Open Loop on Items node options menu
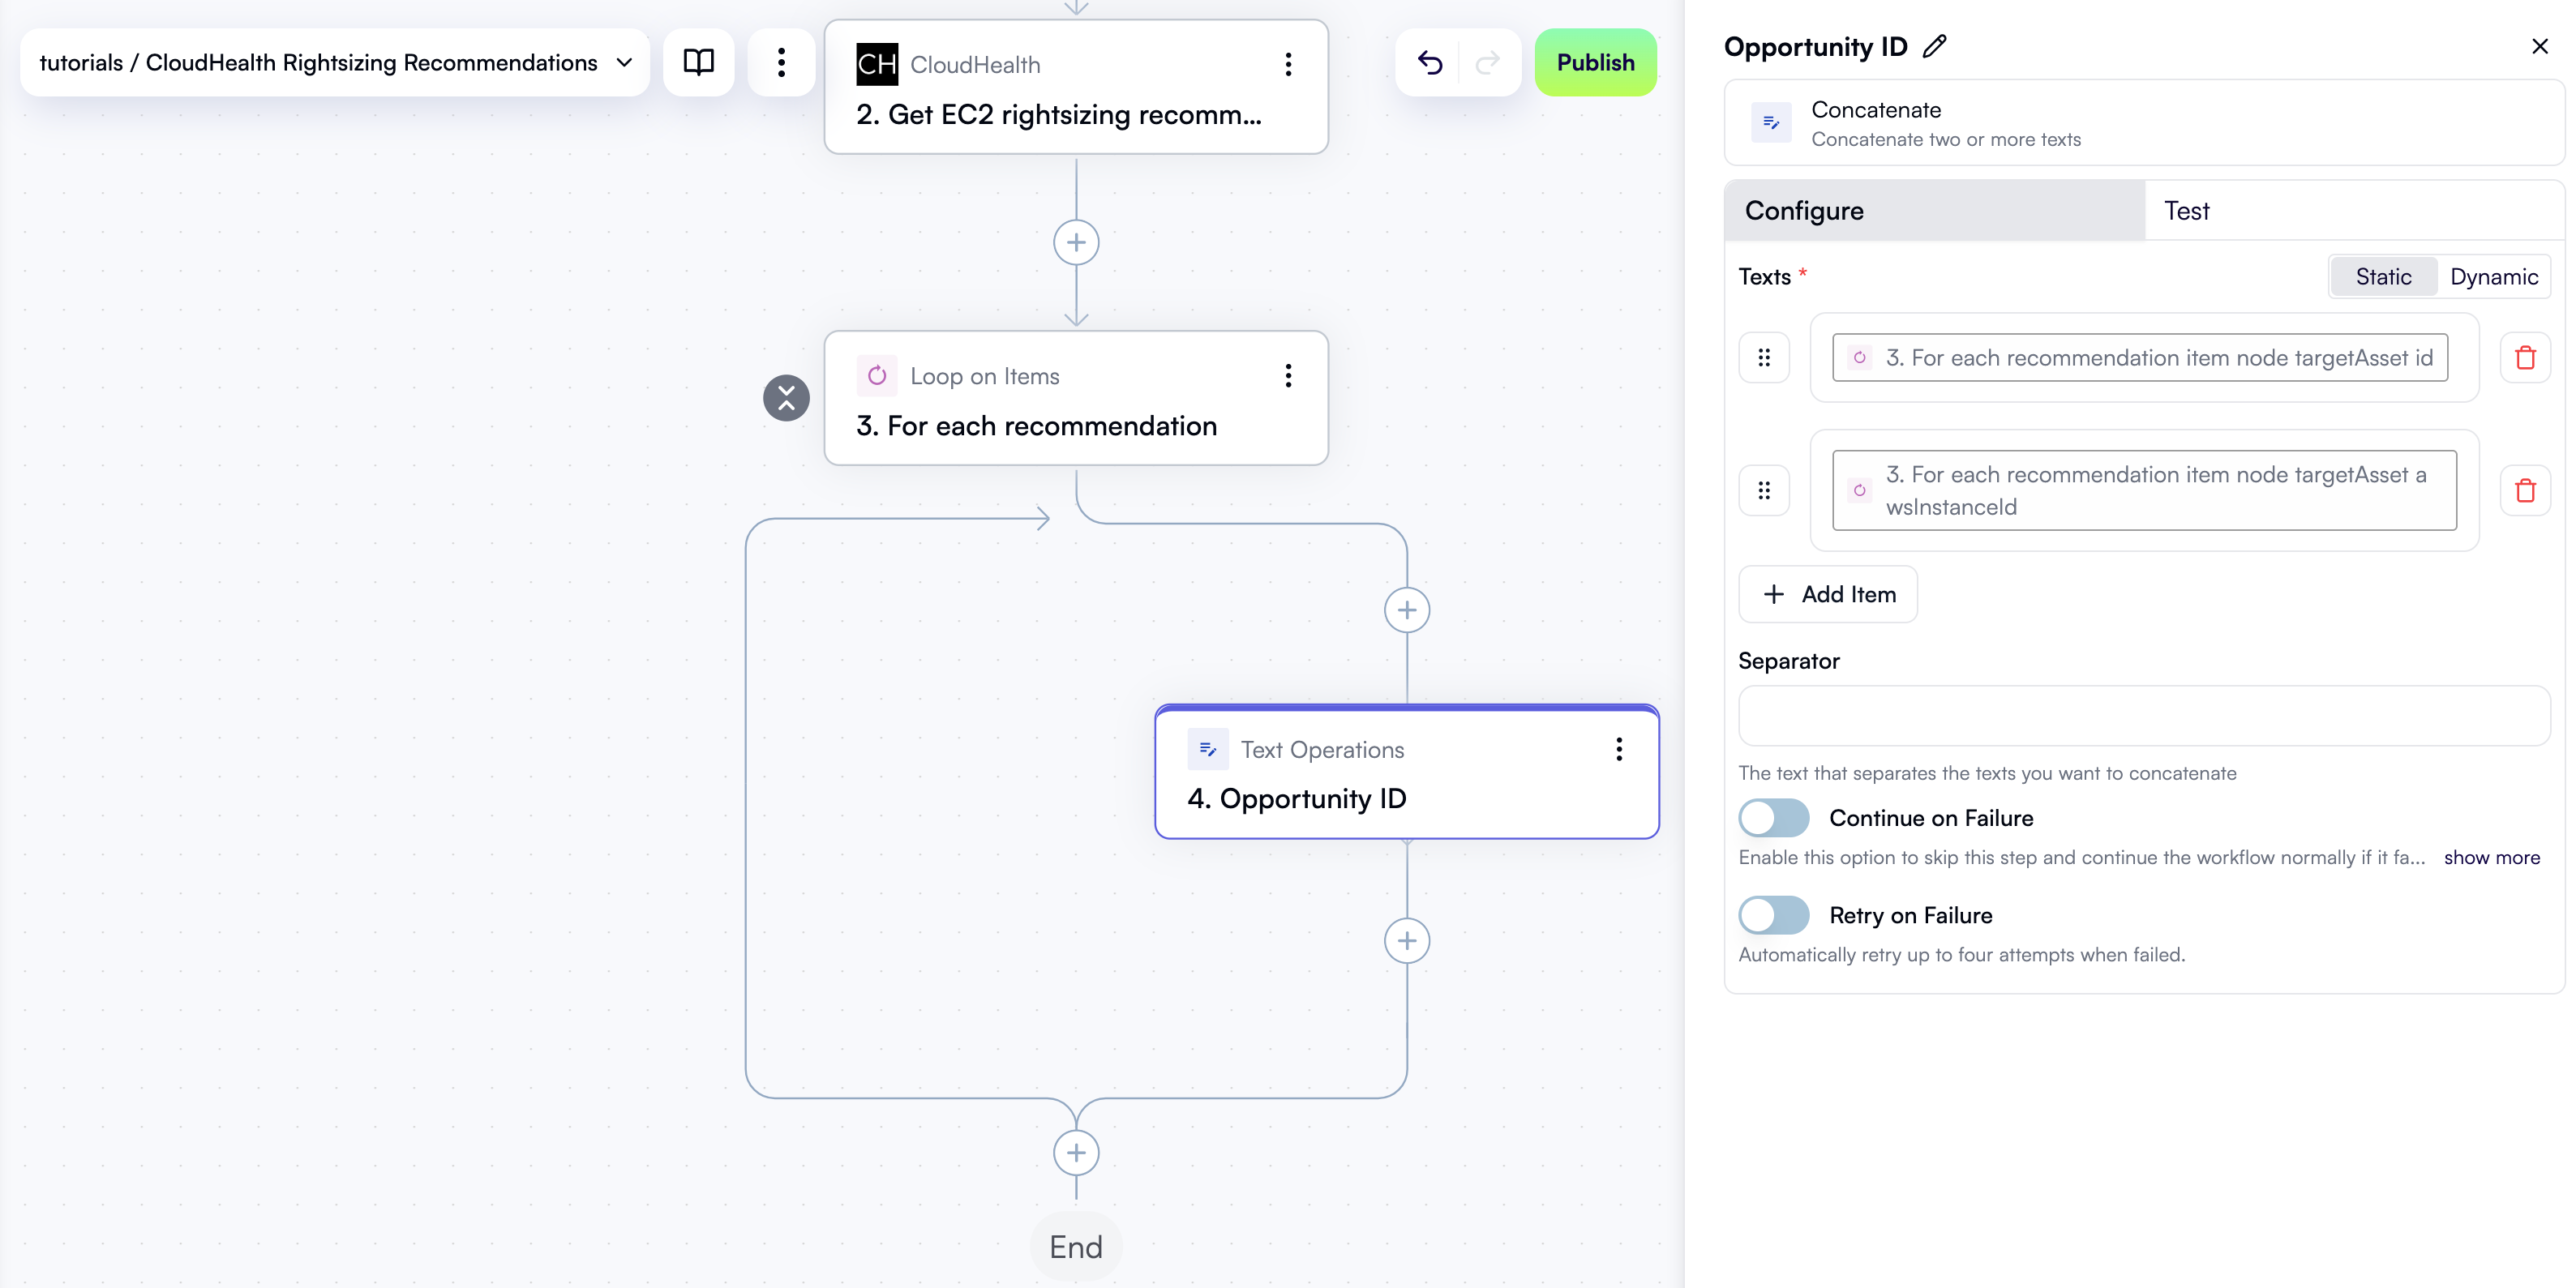The height and width of the screenshot is (1288, 2576). [1288, 376]
